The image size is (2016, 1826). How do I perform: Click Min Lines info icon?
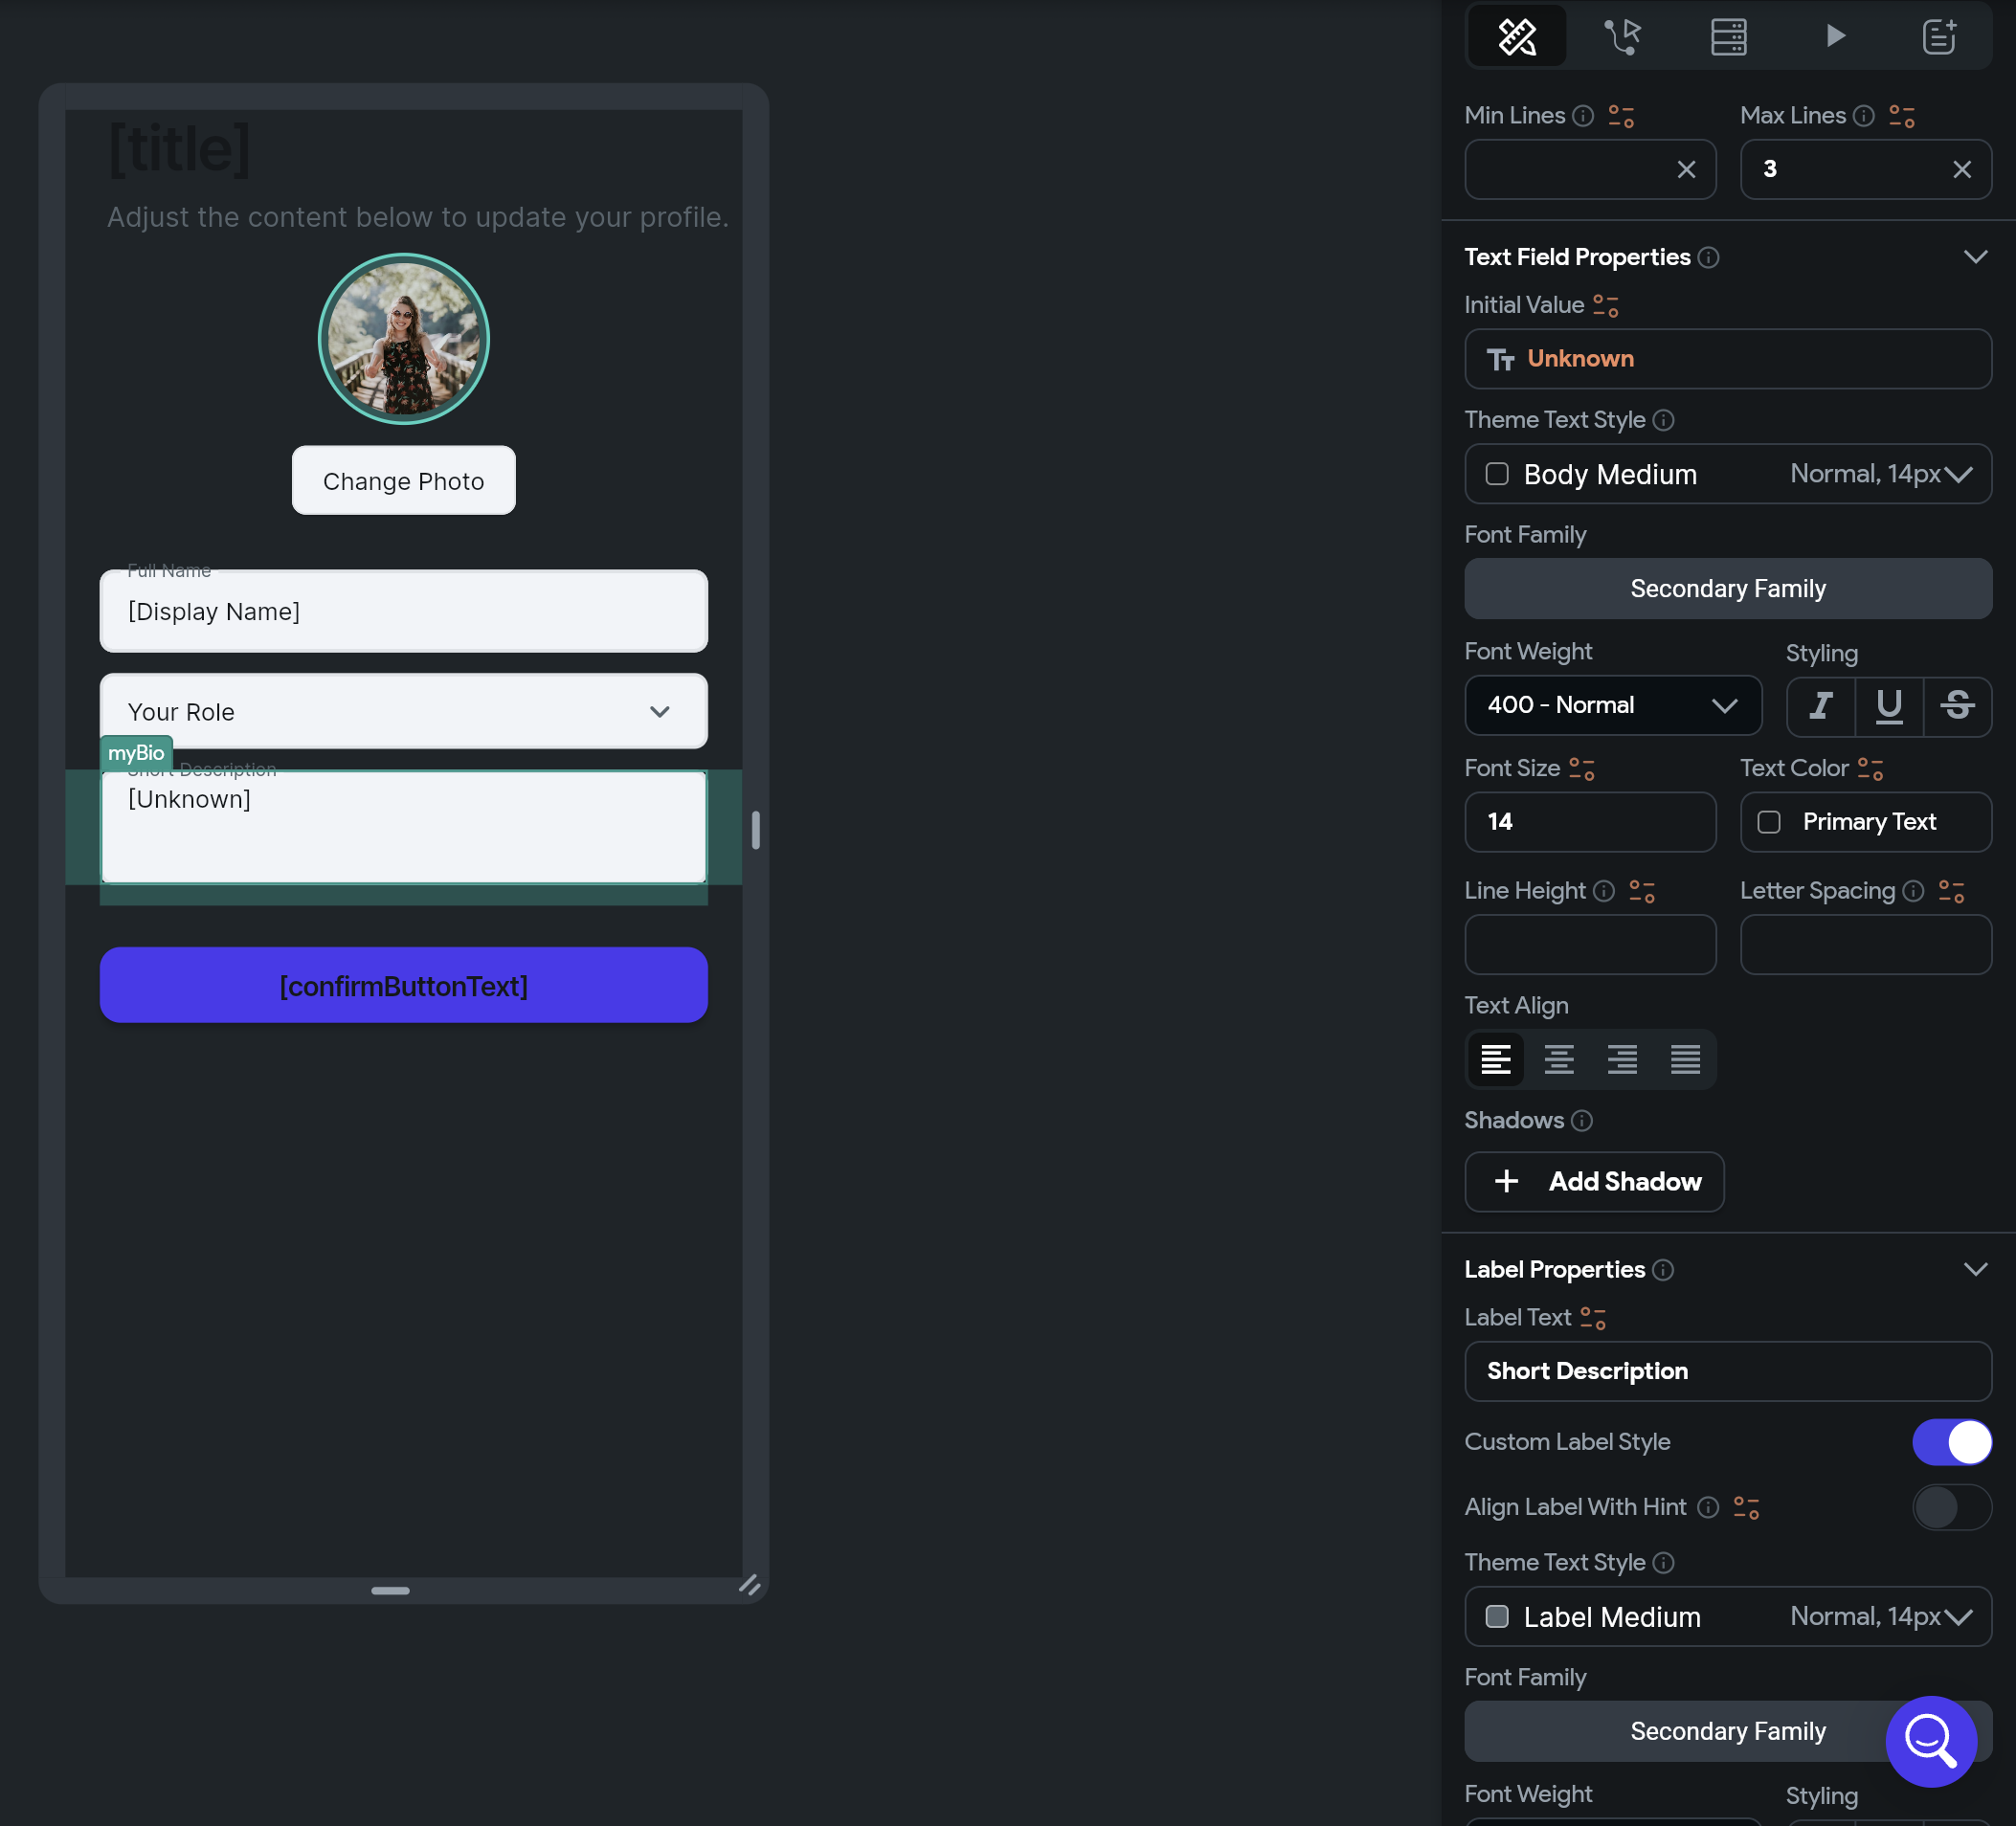[x=1583, y=116]
